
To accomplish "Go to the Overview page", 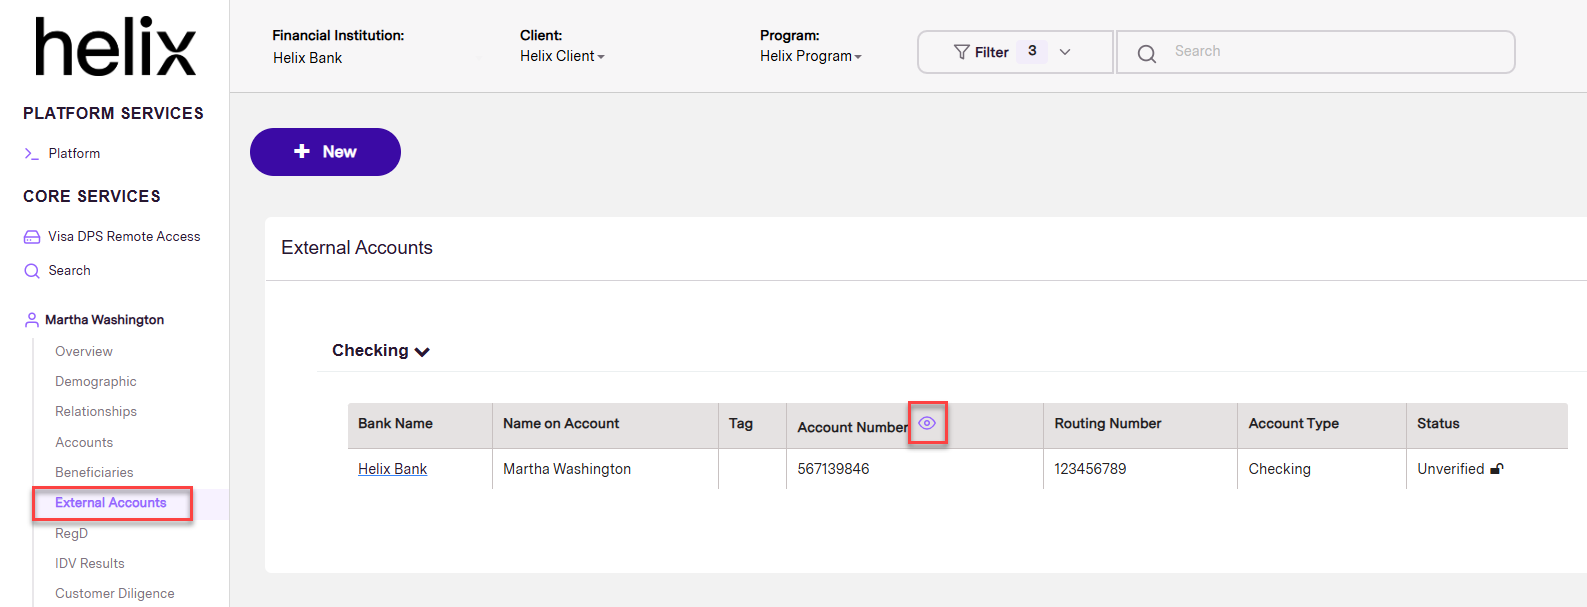I will tap(84, 352).
